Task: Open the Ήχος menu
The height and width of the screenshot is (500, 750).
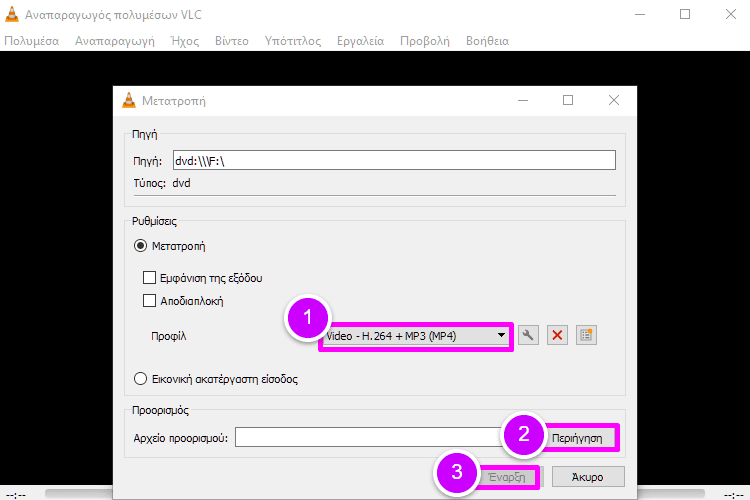Action: (x=185, y=41)
